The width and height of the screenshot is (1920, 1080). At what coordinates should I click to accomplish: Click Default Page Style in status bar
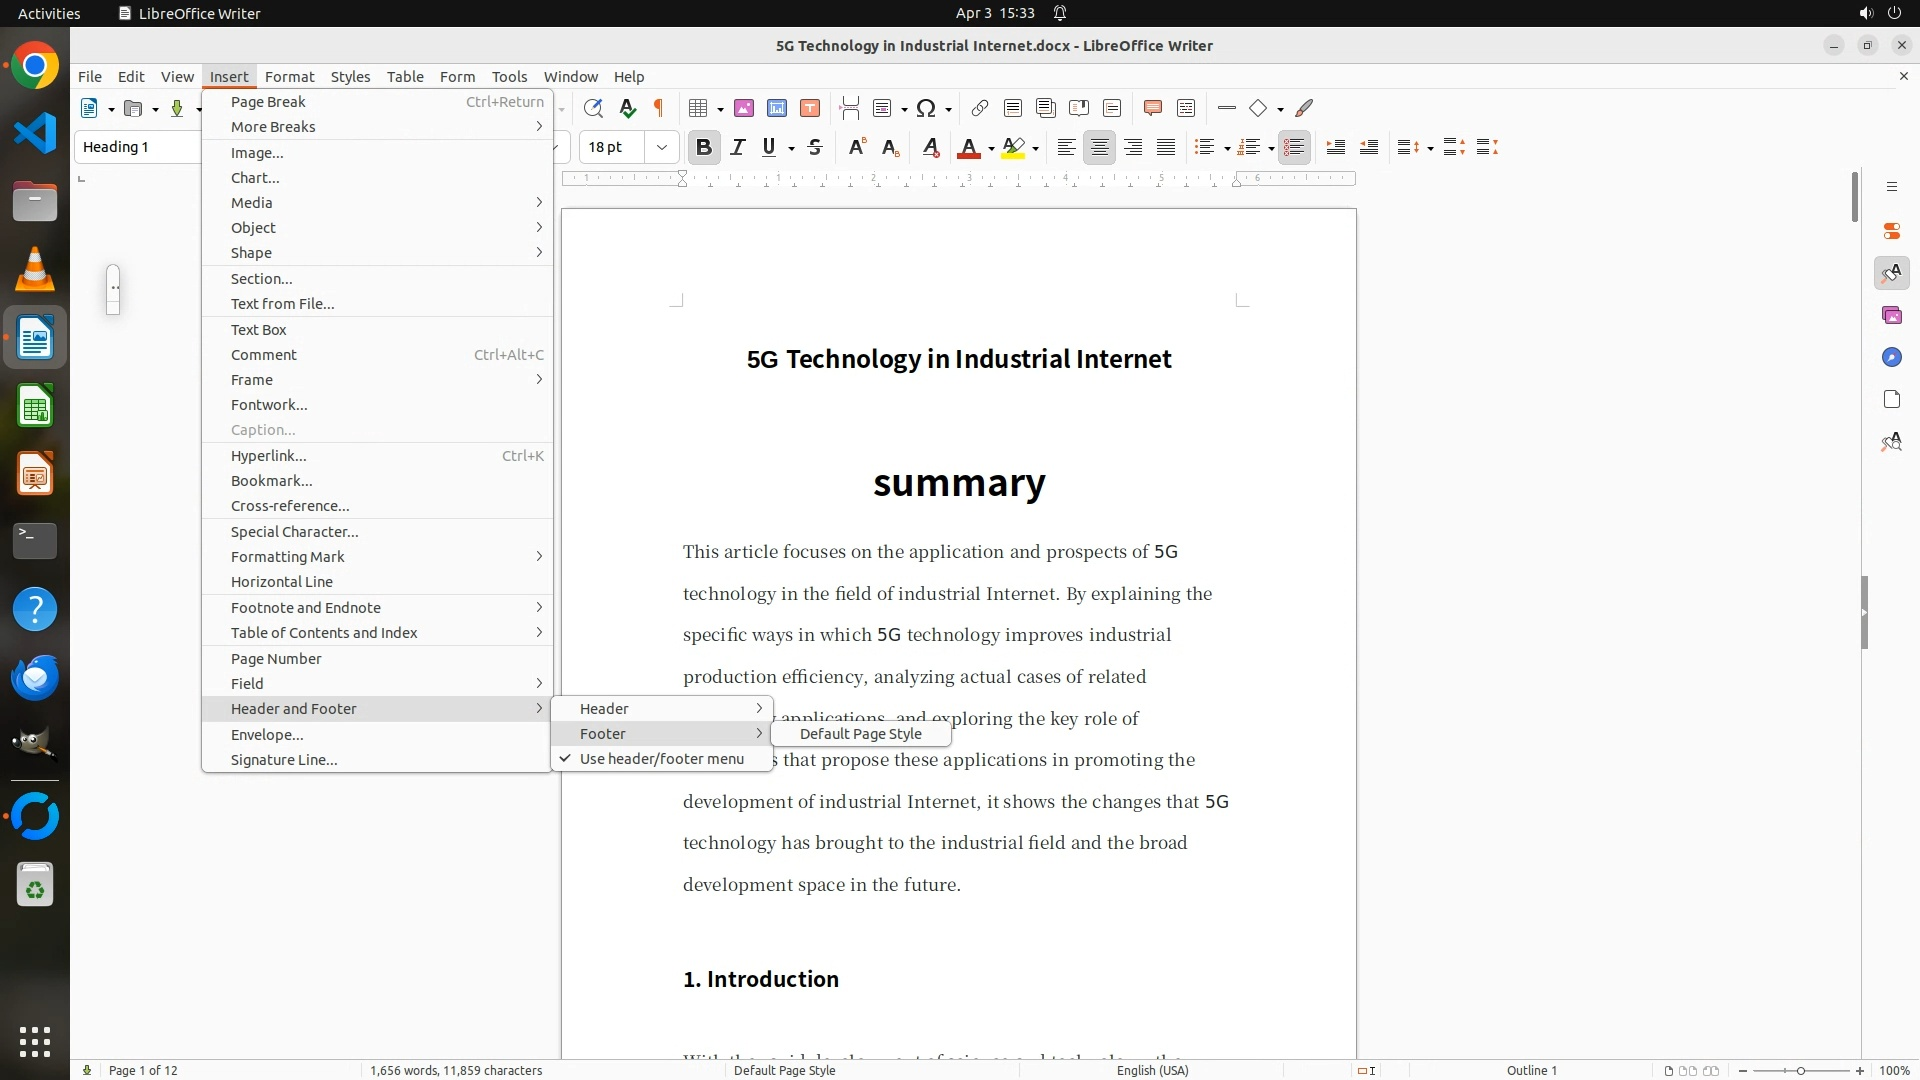point(784,1070)
